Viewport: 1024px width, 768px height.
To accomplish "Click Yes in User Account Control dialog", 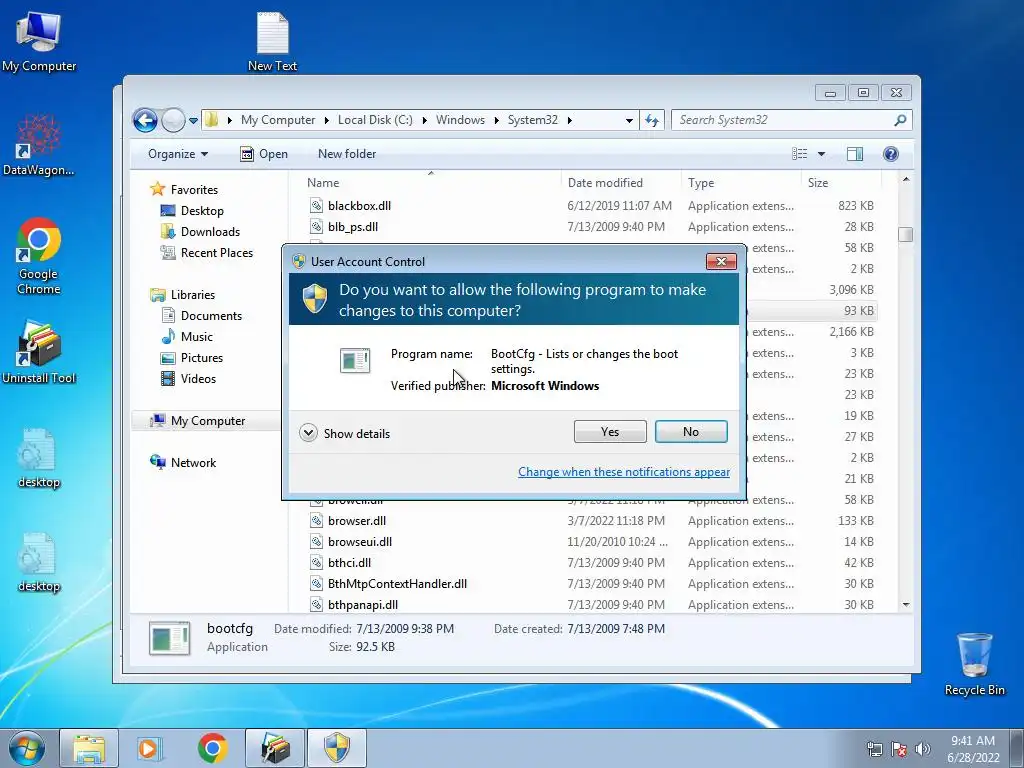I will point(610,432).
